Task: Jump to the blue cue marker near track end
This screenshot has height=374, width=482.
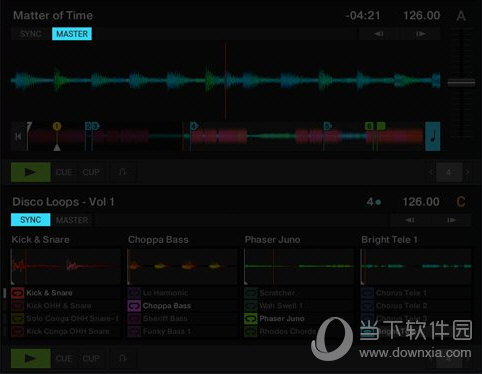Action: coord(327,126)
